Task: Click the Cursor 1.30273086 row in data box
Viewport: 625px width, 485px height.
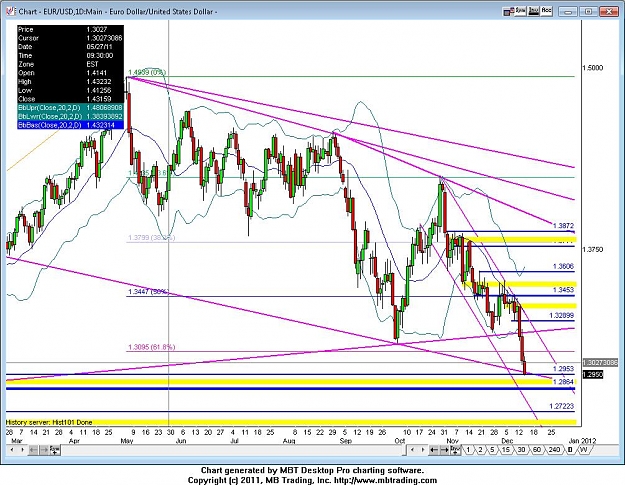Action: coord(70,38)
